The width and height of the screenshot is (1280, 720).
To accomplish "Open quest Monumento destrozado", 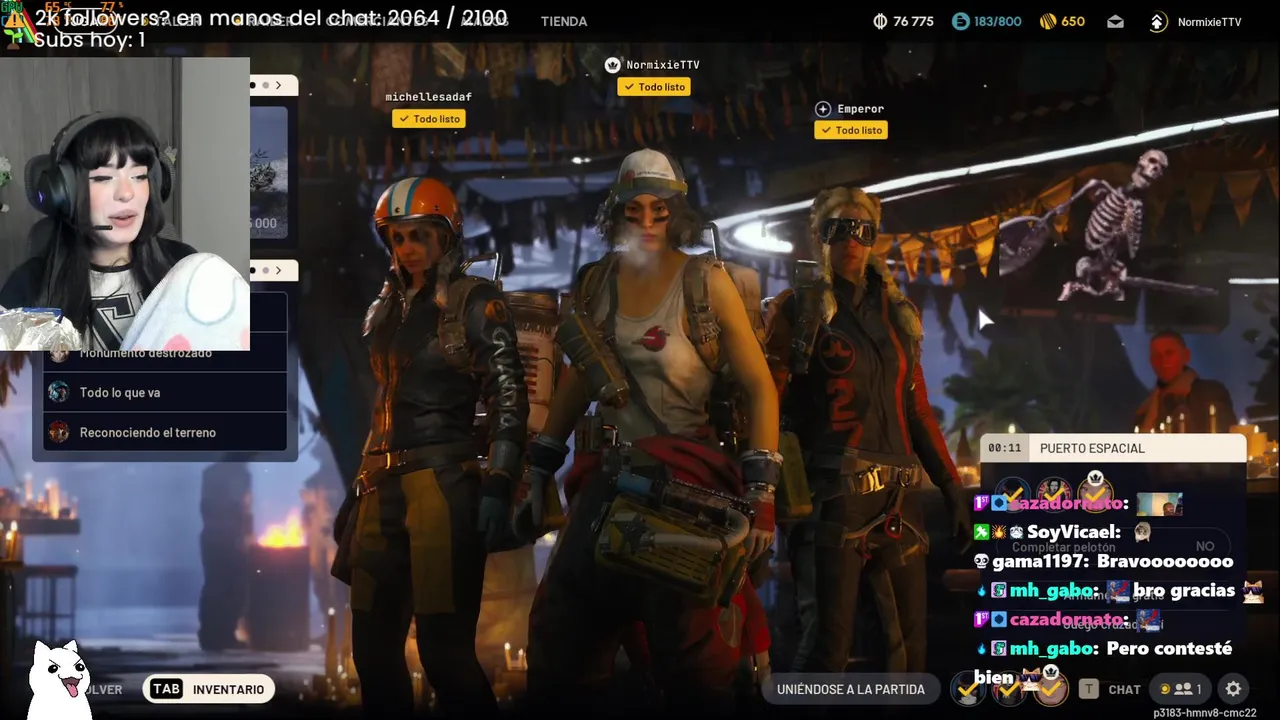I will coord(165,353).
